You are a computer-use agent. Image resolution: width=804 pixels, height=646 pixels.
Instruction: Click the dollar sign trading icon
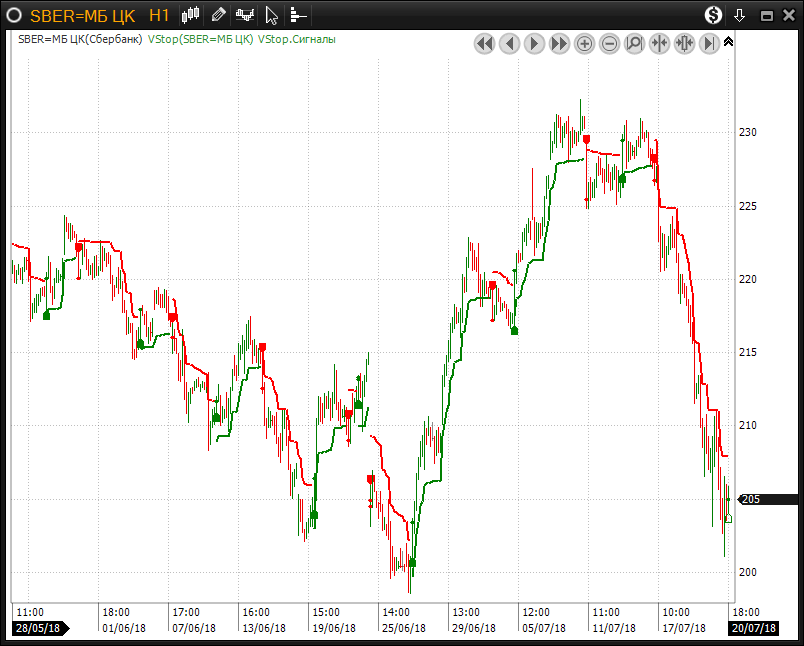[x=713, y=15]
